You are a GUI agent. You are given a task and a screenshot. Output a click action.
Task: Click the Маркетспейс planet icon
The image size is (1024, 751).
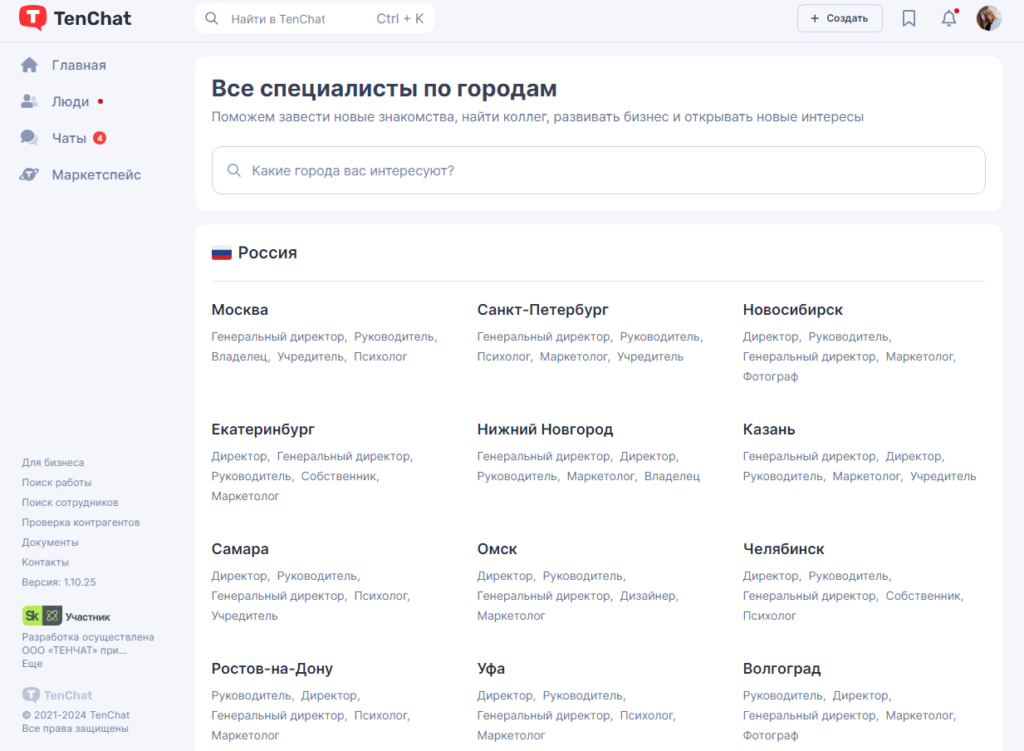[30, 175]
